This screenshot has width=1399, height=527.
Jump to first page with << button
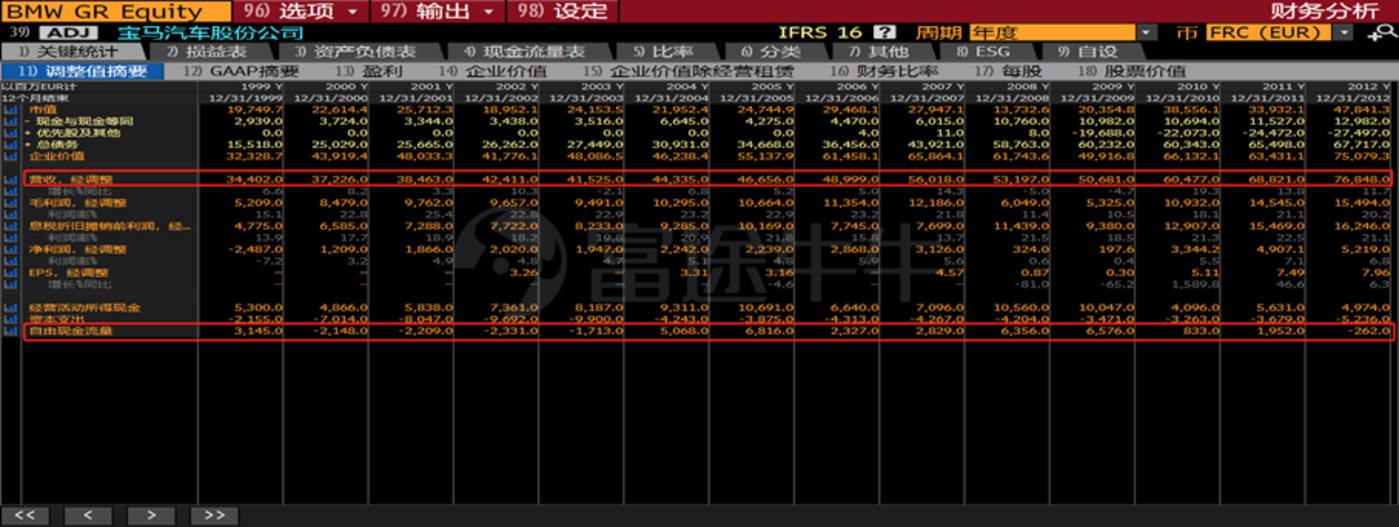27,514
